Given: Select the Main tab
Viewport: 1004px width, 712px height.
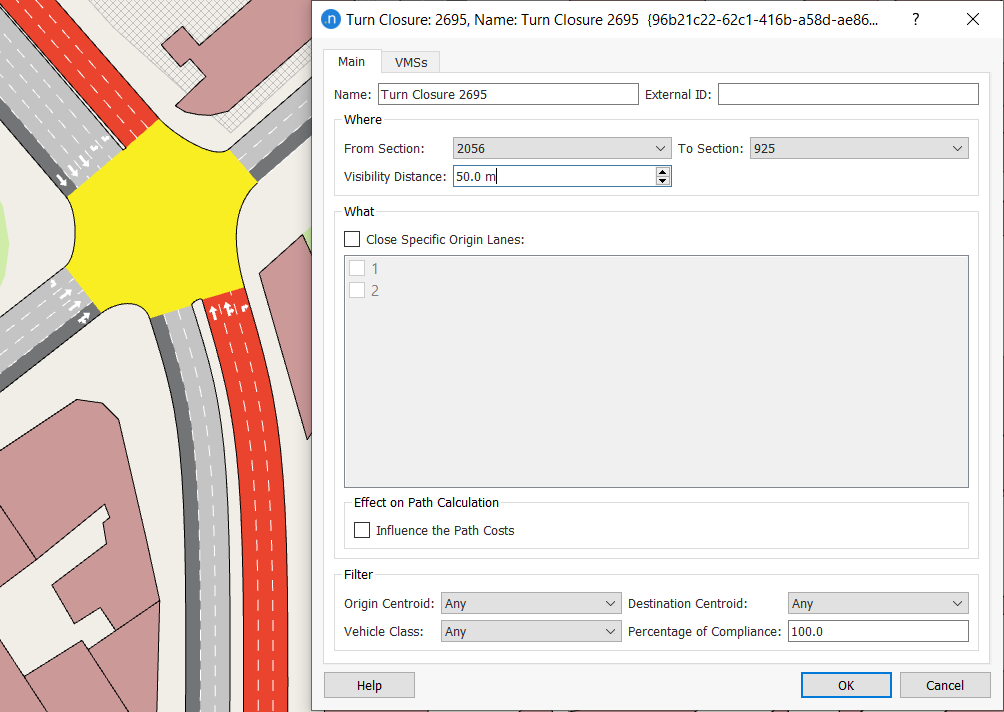Looking at the screenshot, I should point(351,61).
